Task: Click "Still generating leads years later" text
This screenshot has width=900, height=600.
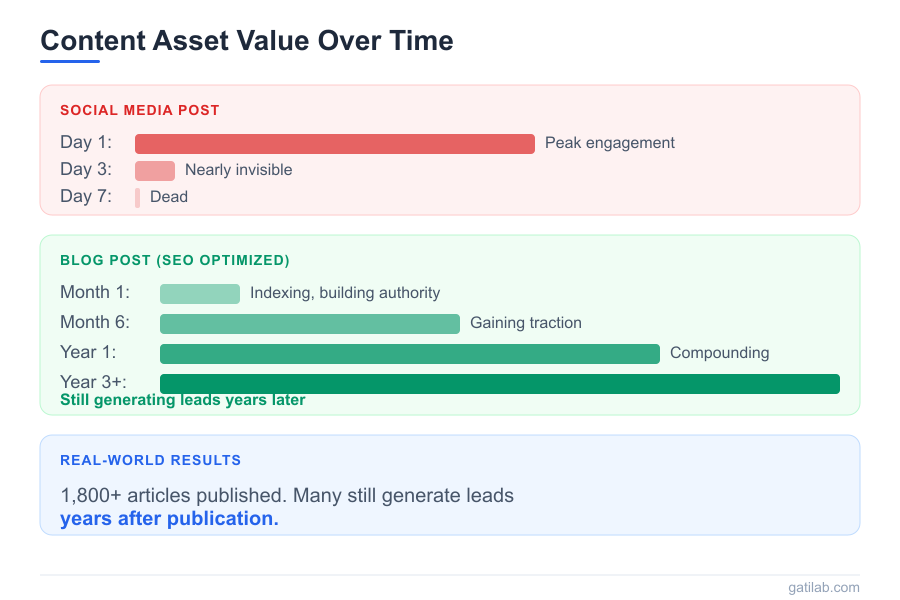Action: coord(183,400)
